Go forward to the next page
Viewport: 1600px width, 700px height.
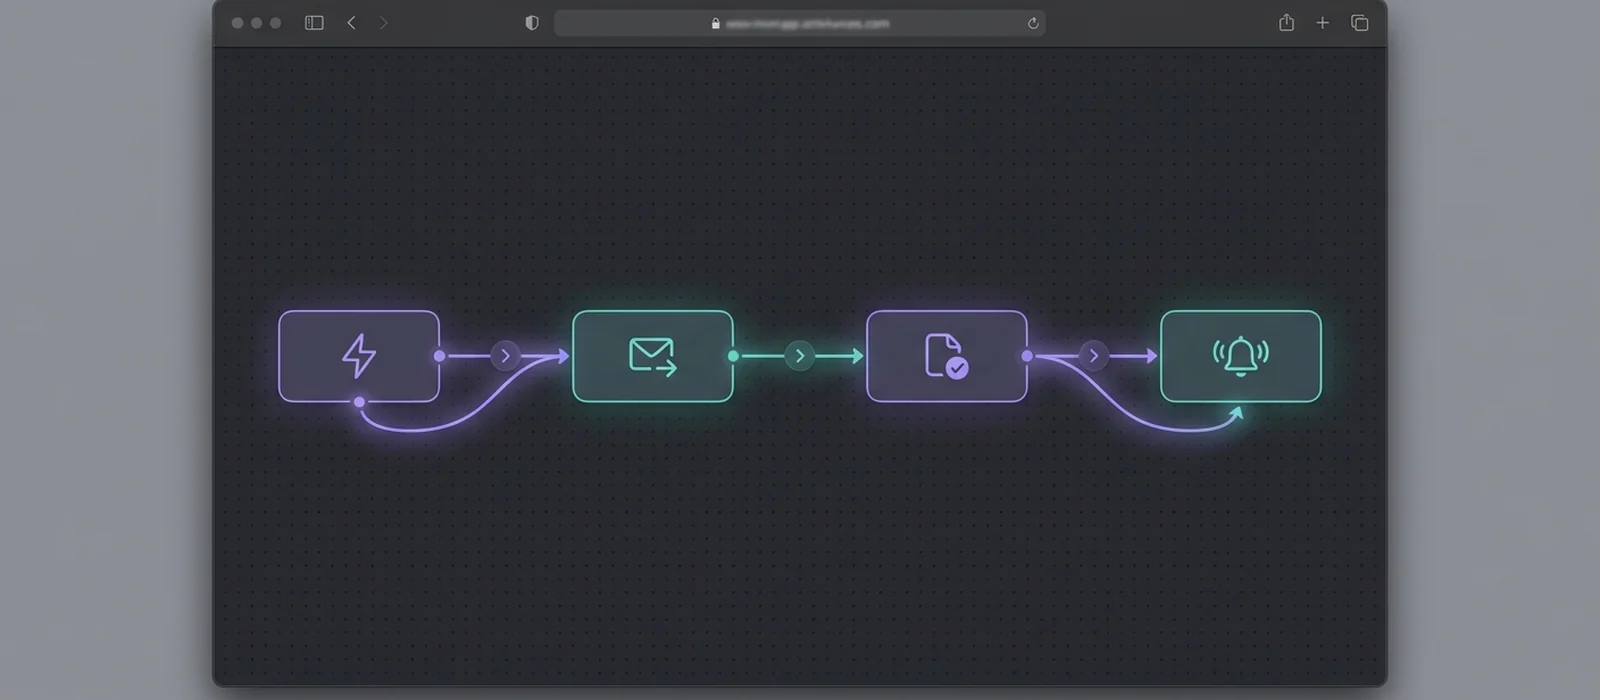[383, 23]
